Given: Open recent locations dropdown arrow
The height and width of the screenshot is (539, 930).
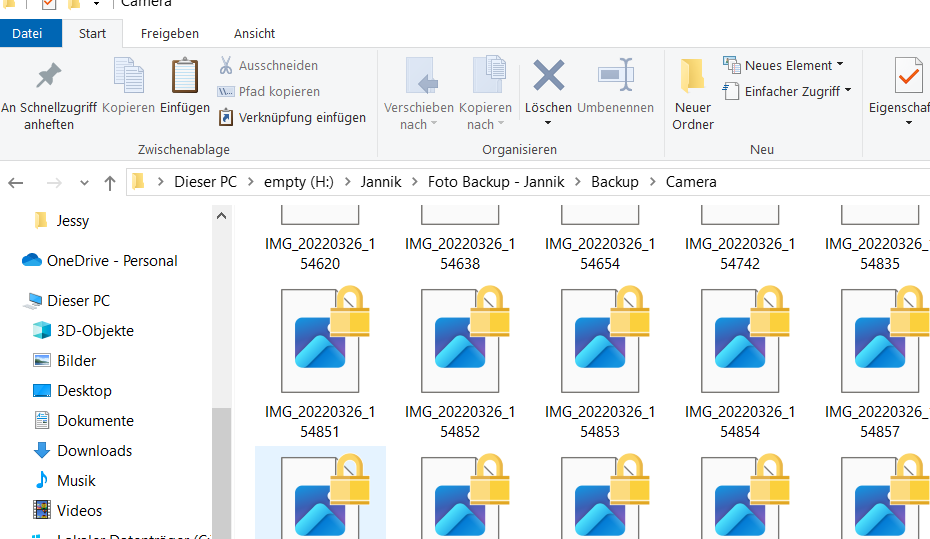Looking at the screenshot, I should (84, 183).
